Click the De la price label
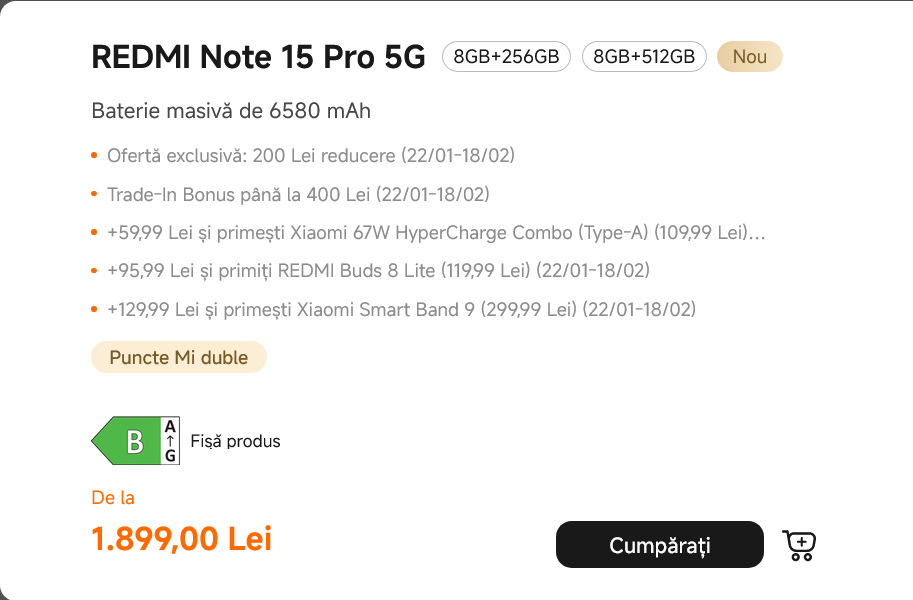The height and width of the screenshot is (600, 913). 113,498
